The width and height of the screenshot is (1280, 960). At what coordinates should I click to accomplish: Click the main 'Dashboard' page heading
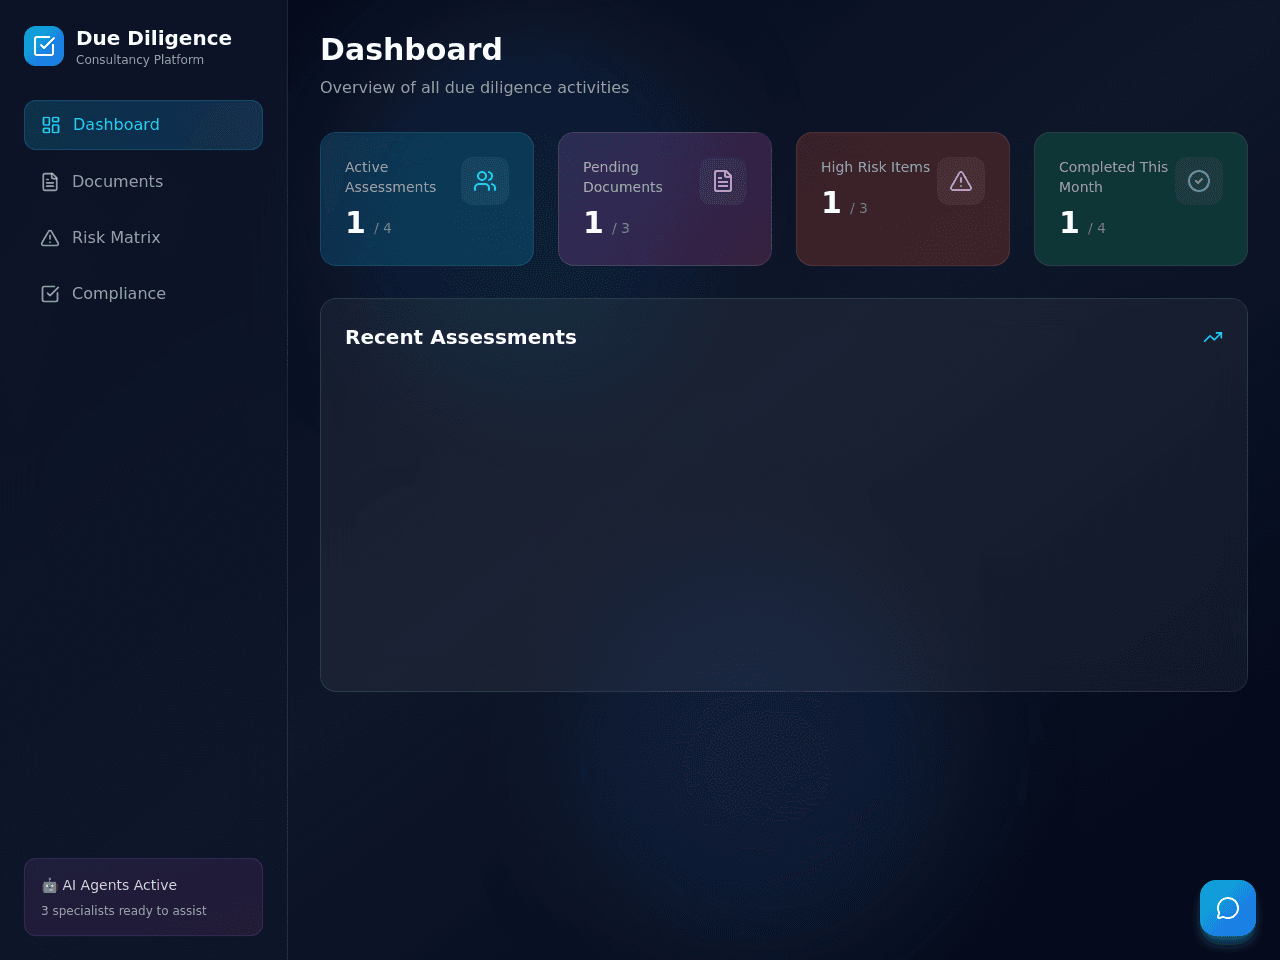click(411, 49)
